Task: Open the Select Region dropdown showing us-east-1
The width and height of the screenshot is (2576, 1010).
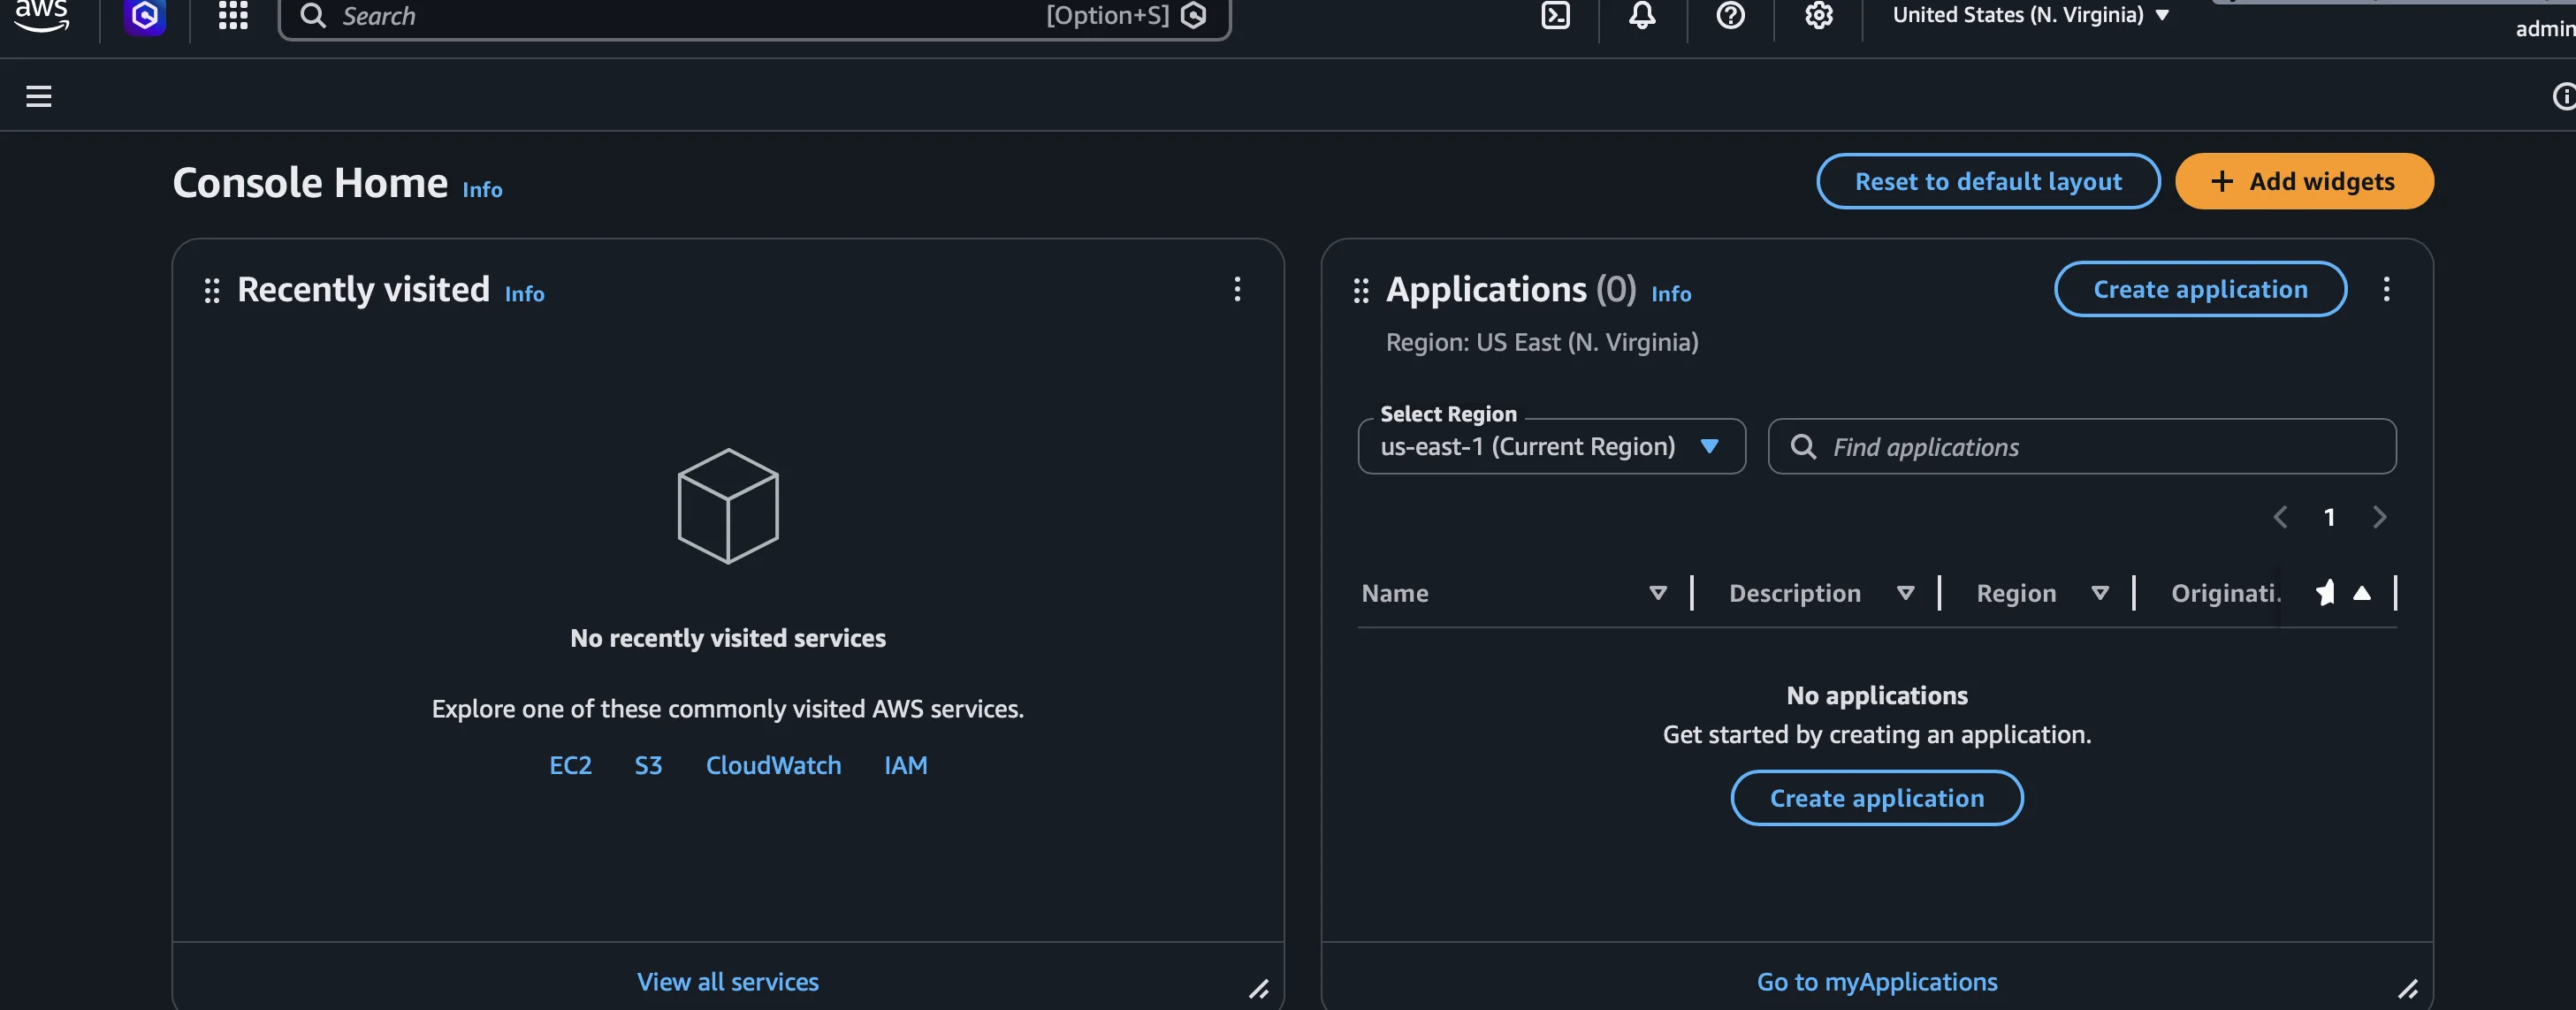Action: pos(1550,447)
